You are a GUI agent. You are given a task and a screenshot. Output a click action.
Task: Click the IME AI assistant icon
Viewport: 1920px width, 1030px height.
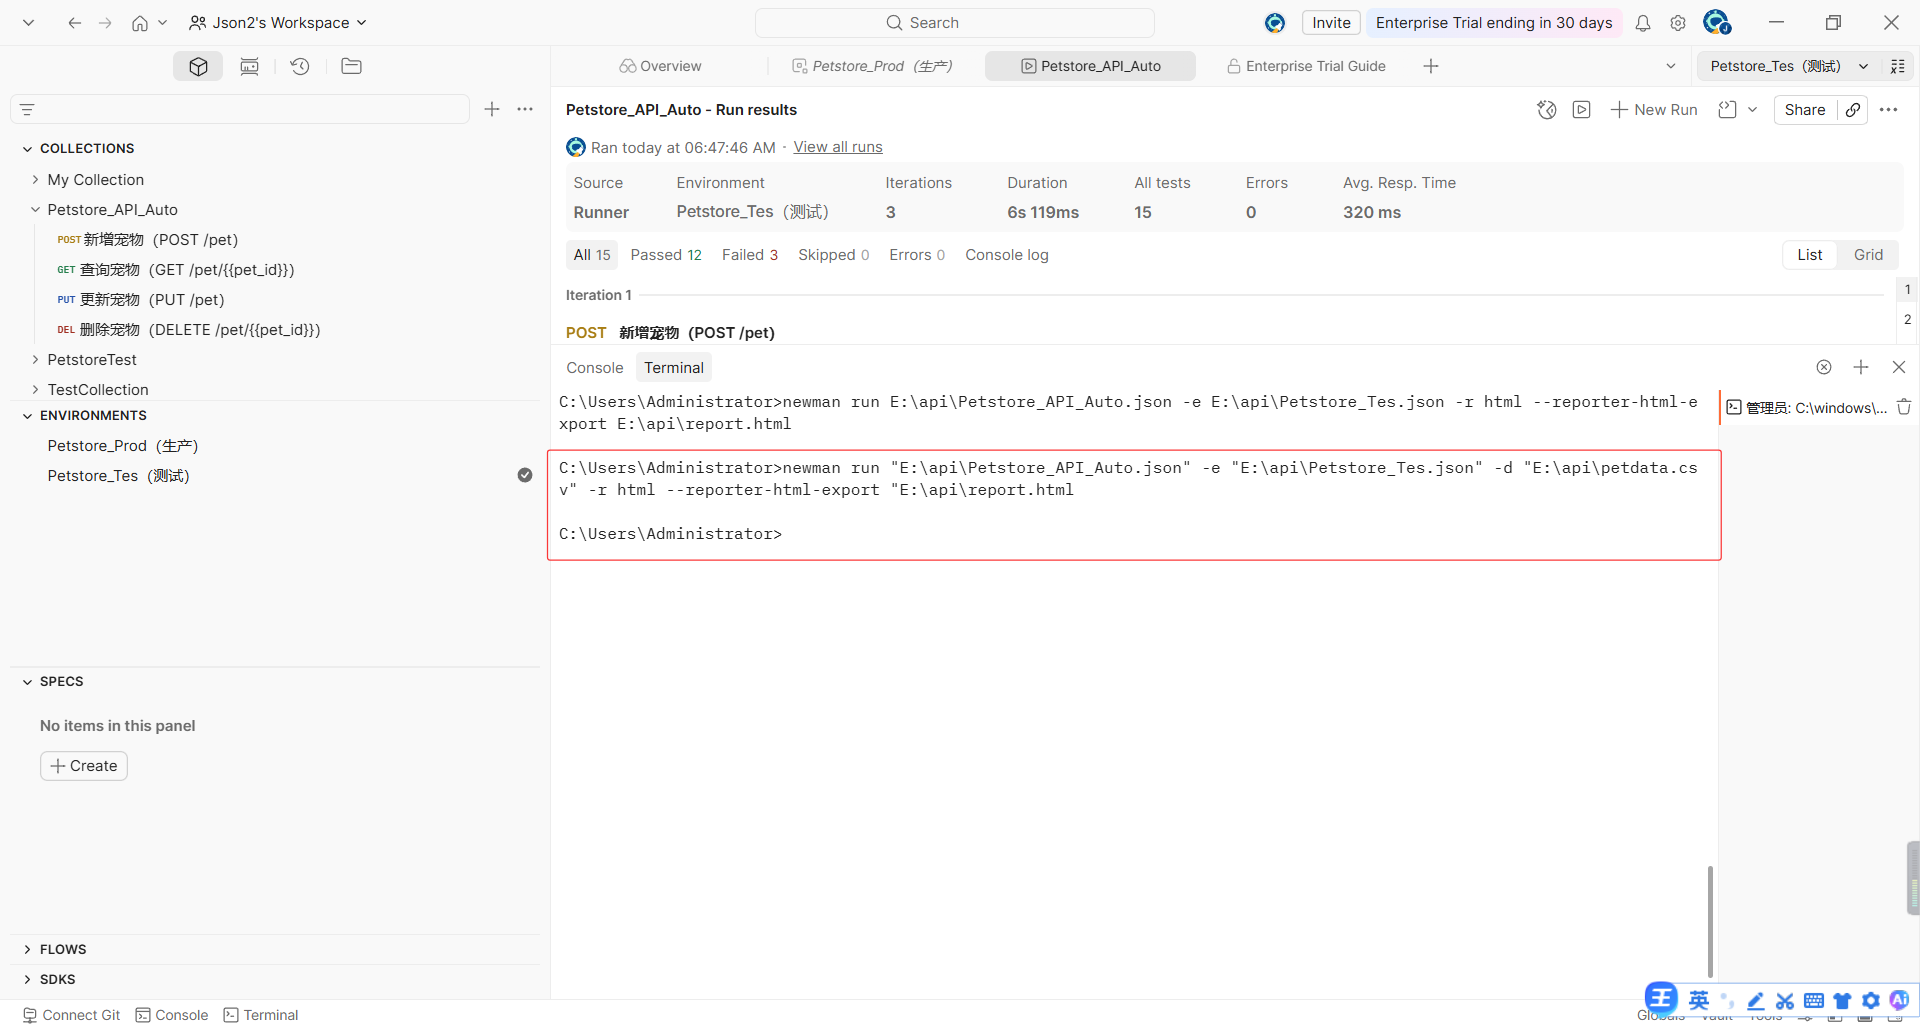(x=1899, y=1001)
